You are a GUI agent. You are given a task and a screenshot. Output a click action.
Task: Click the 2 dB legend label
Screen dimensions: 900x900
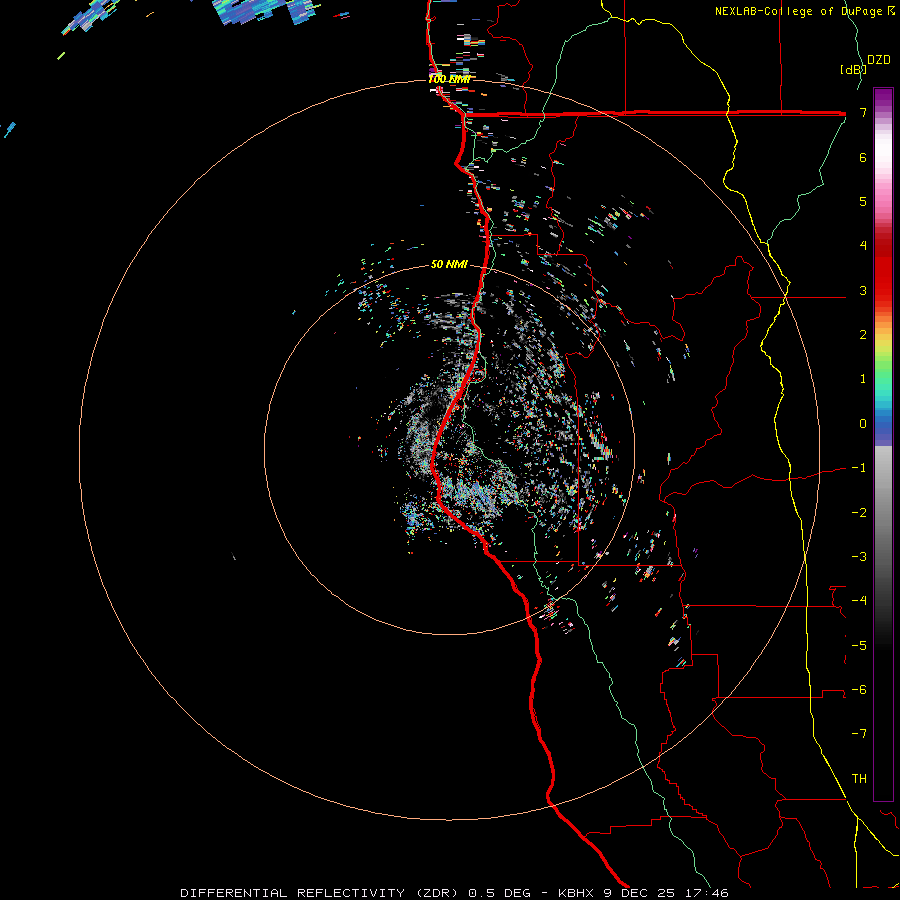click(863, 335)
